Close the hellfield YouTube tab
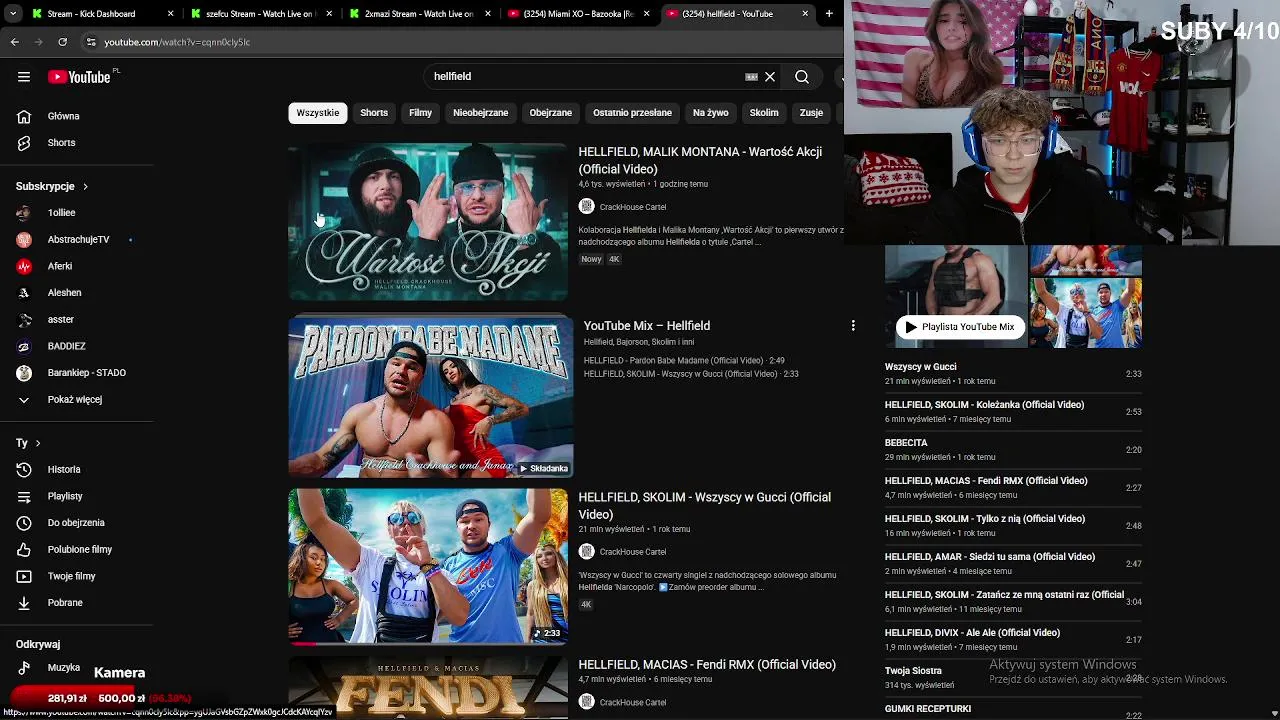Image resolution: width=1280 pixels, height=720 pixels. click(805, 14)
